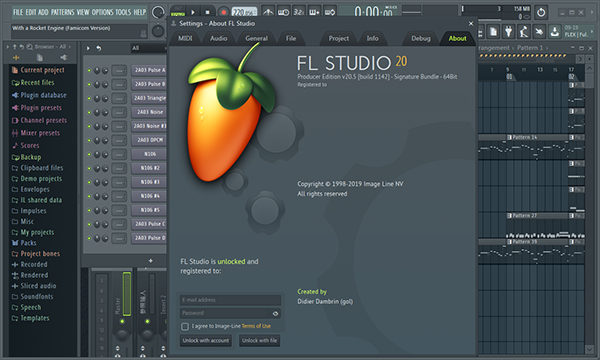Show password with the eye icon

pyautogui.click(x=275, y=313)
